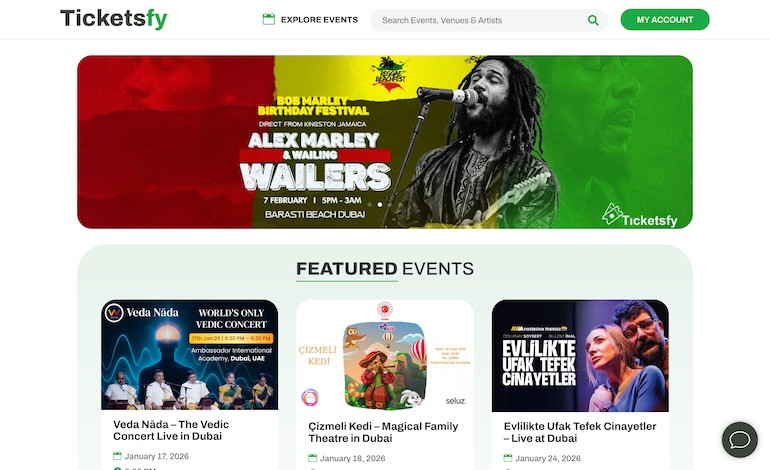Select the first carousel dot on banner
770x470 pixels.
369,204
